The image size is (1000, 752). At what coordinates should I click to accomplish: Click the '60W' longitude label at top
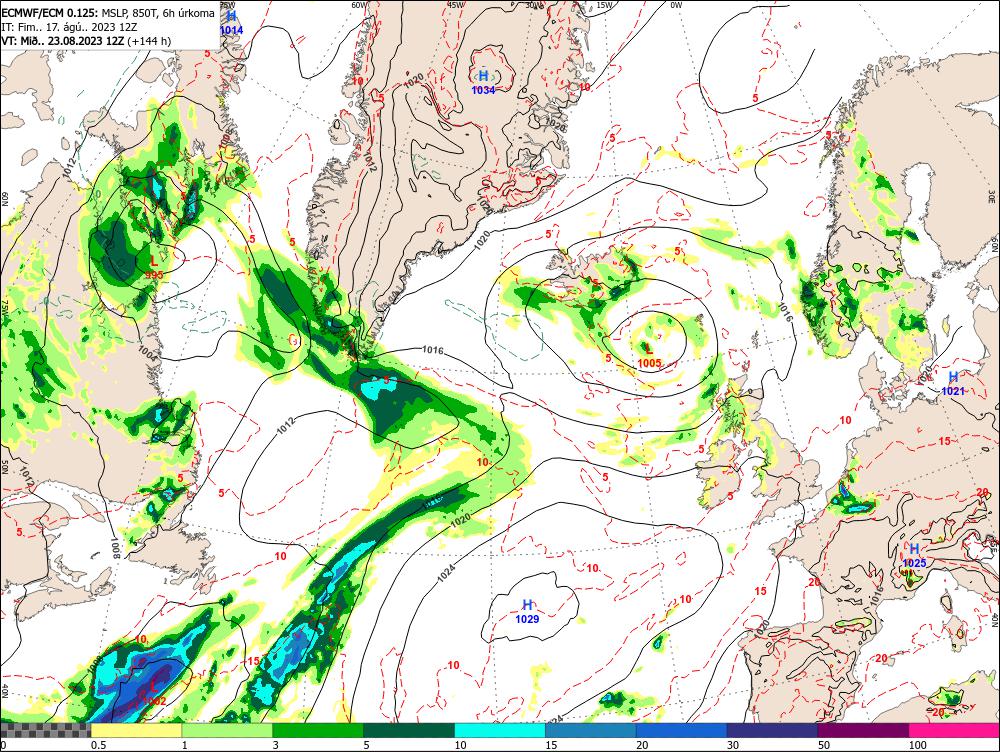360,5
